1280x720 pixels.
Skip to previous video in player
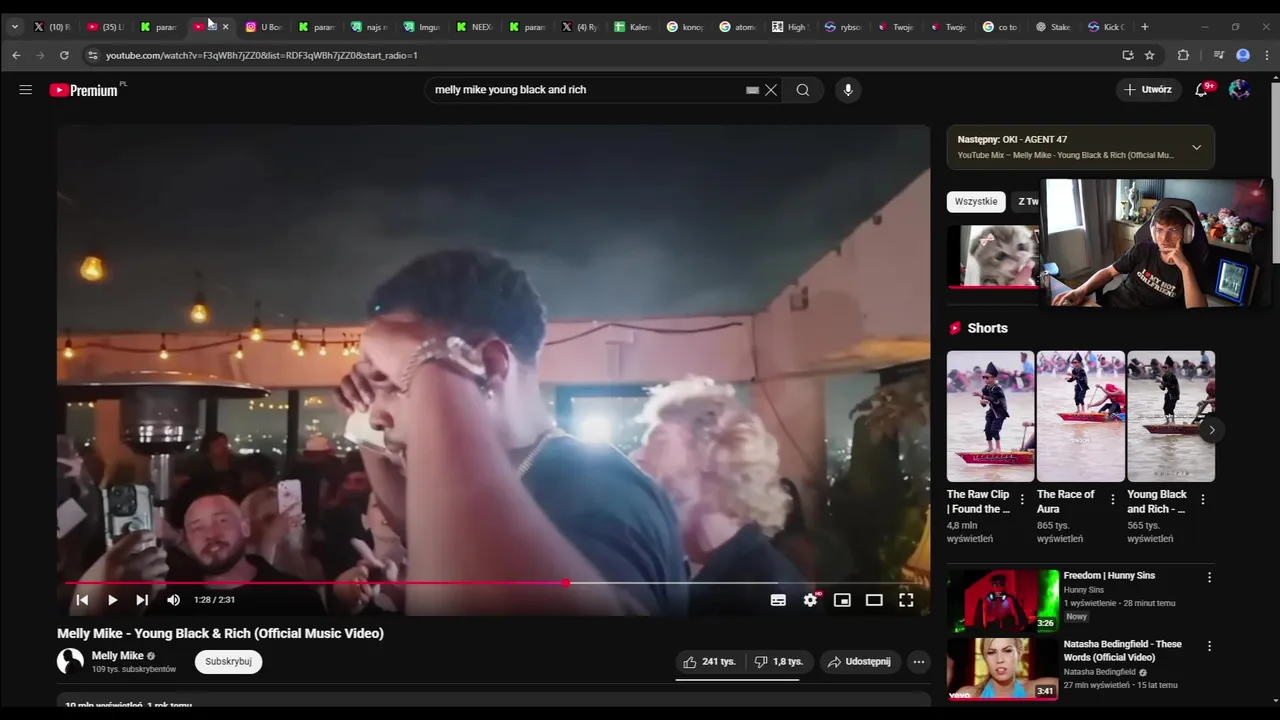[x=82, y=600]
